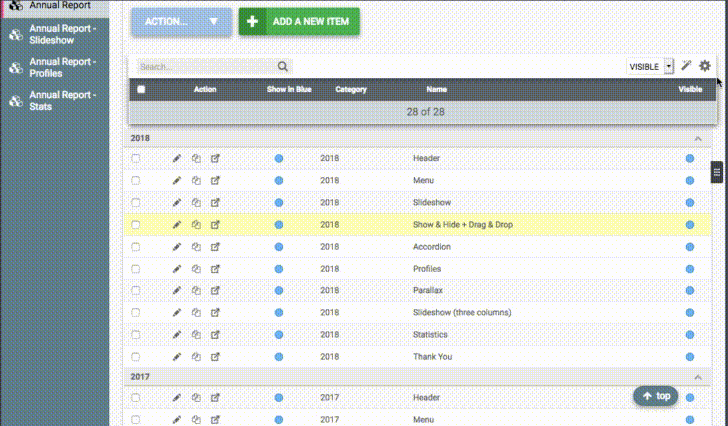Duplicate the 2018 Accordion row
Screen dimensions: 728x426
pos(196,247)
